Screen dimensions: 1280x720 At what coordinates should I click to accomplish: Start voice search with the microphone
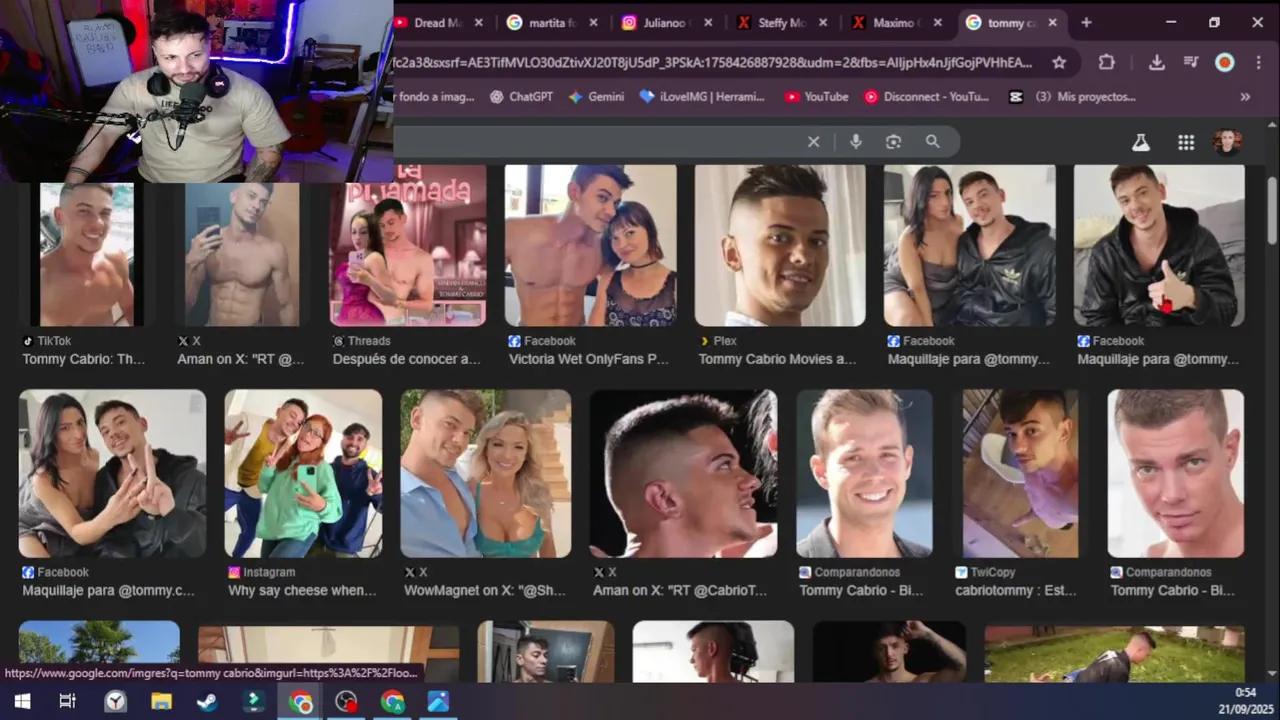(855, 142)
